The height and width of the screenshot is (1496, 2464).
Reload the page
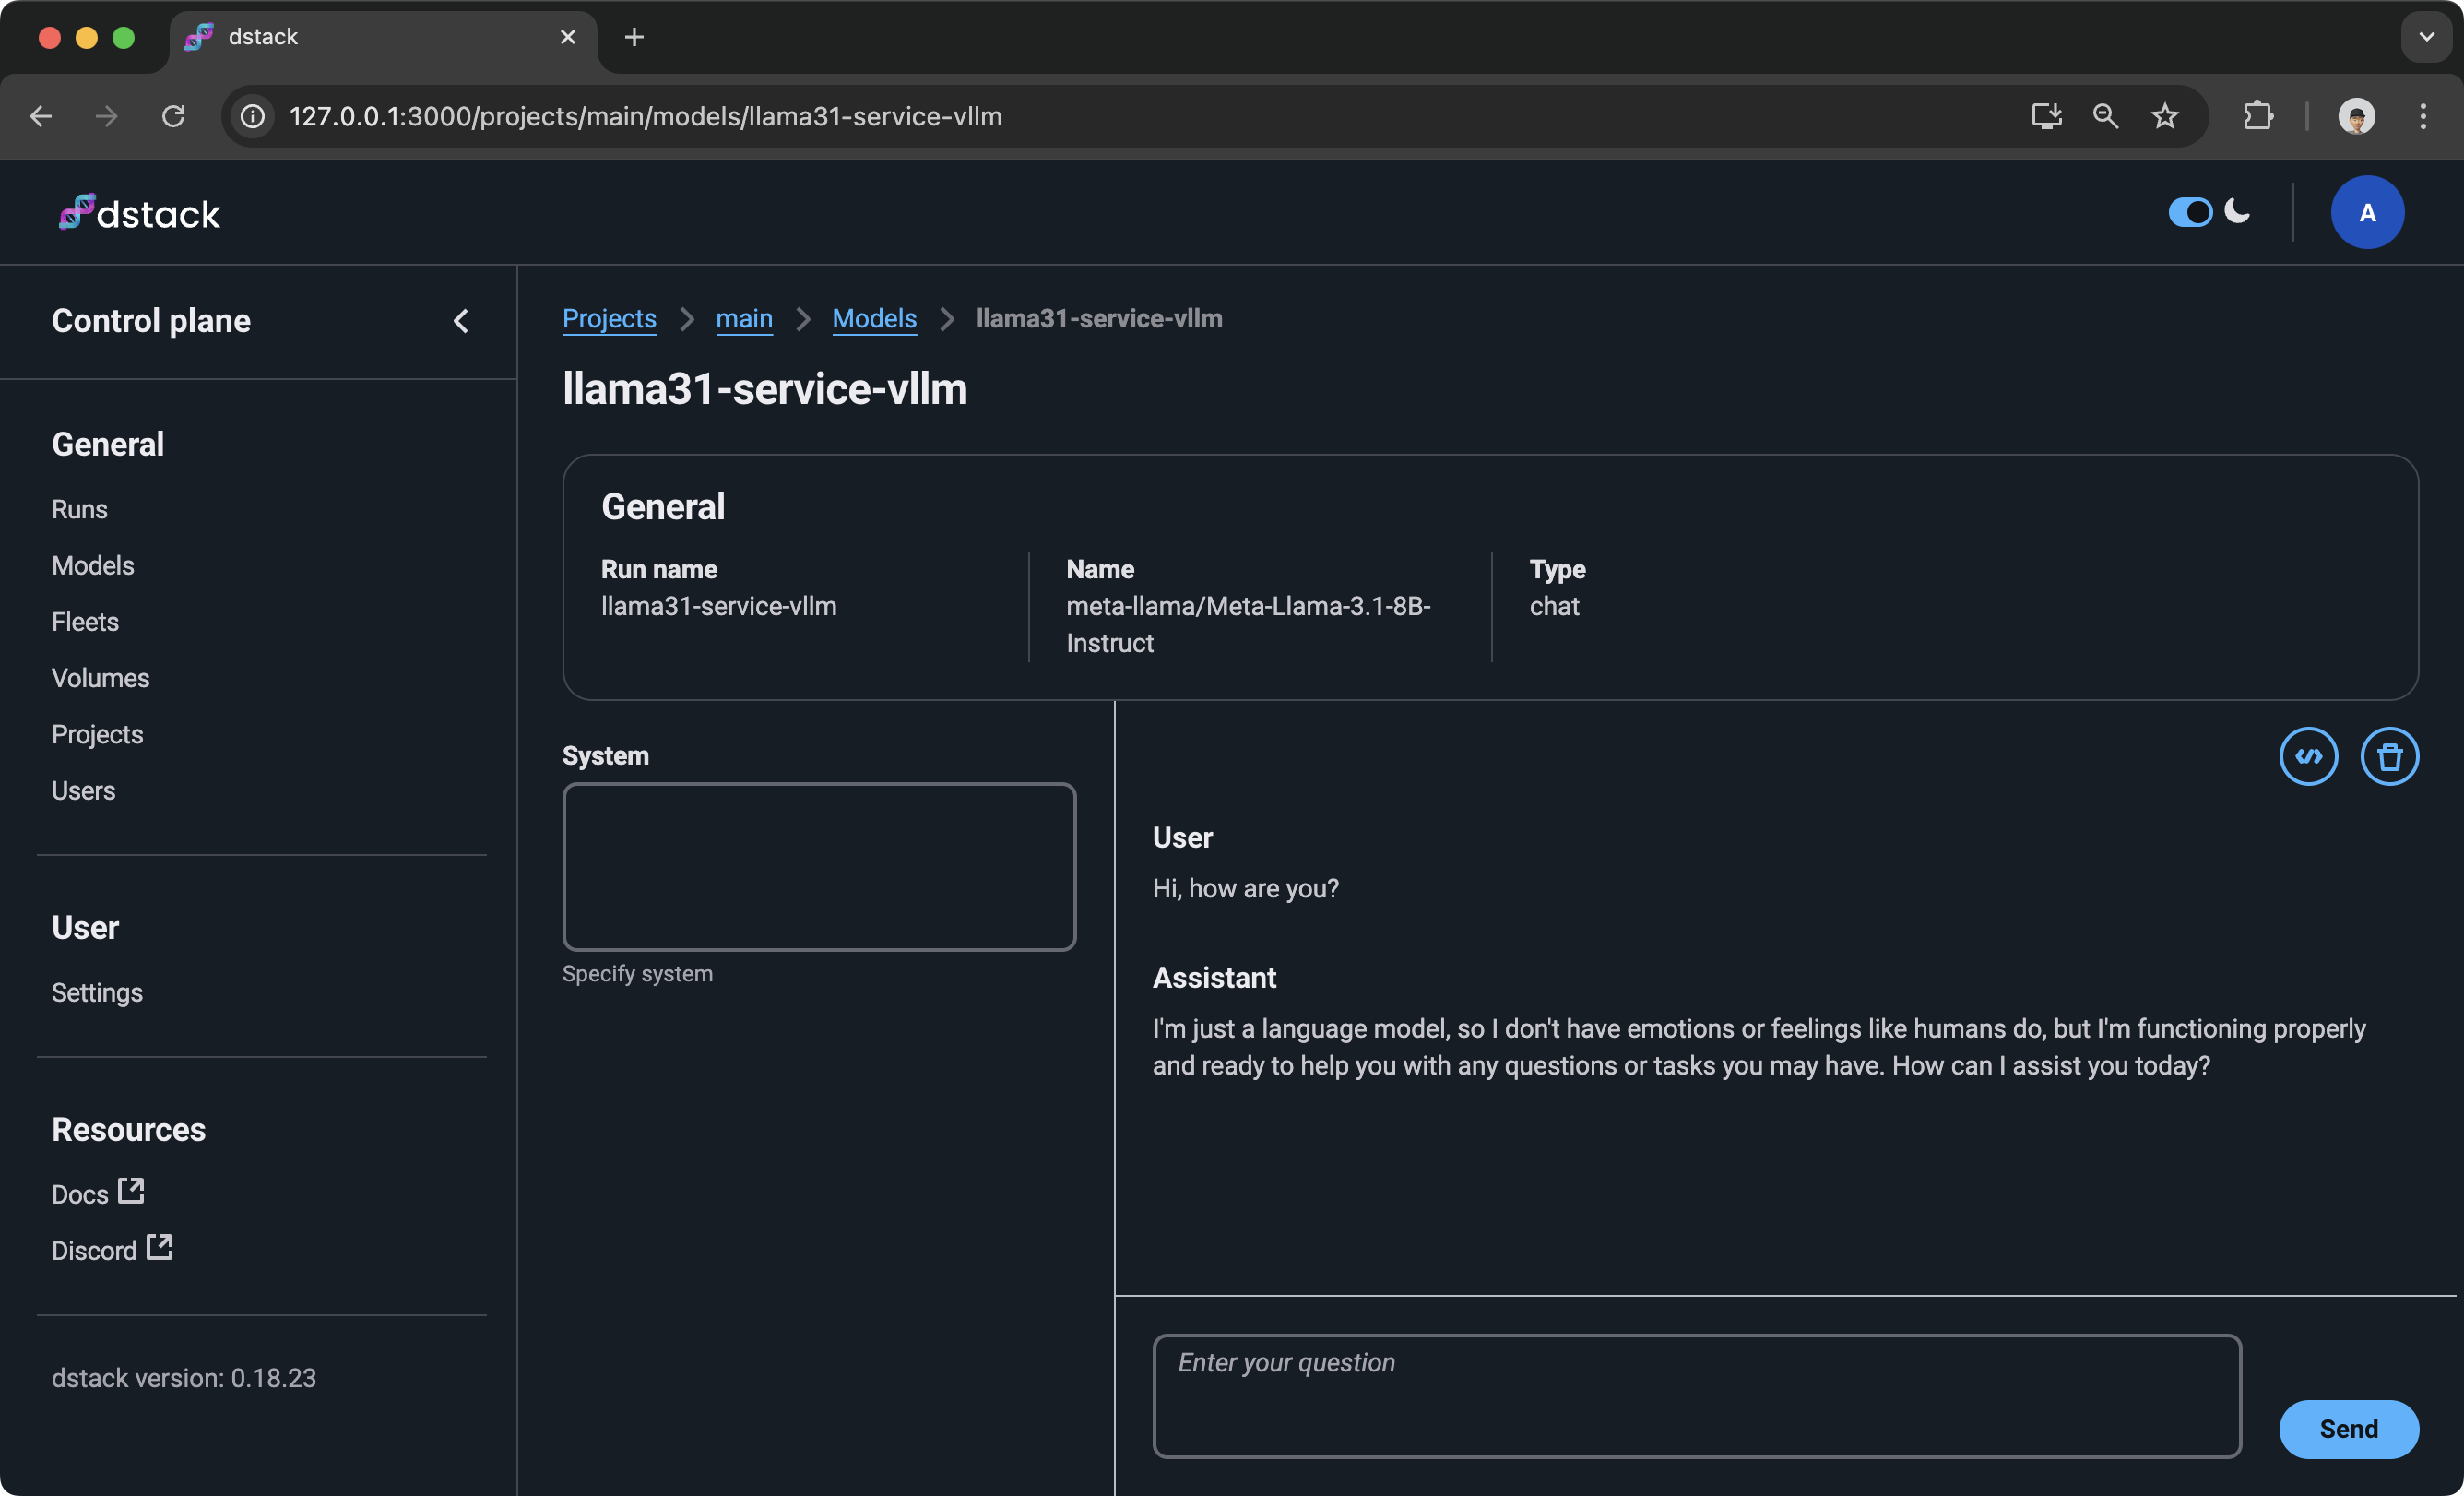tap(173, 116)
